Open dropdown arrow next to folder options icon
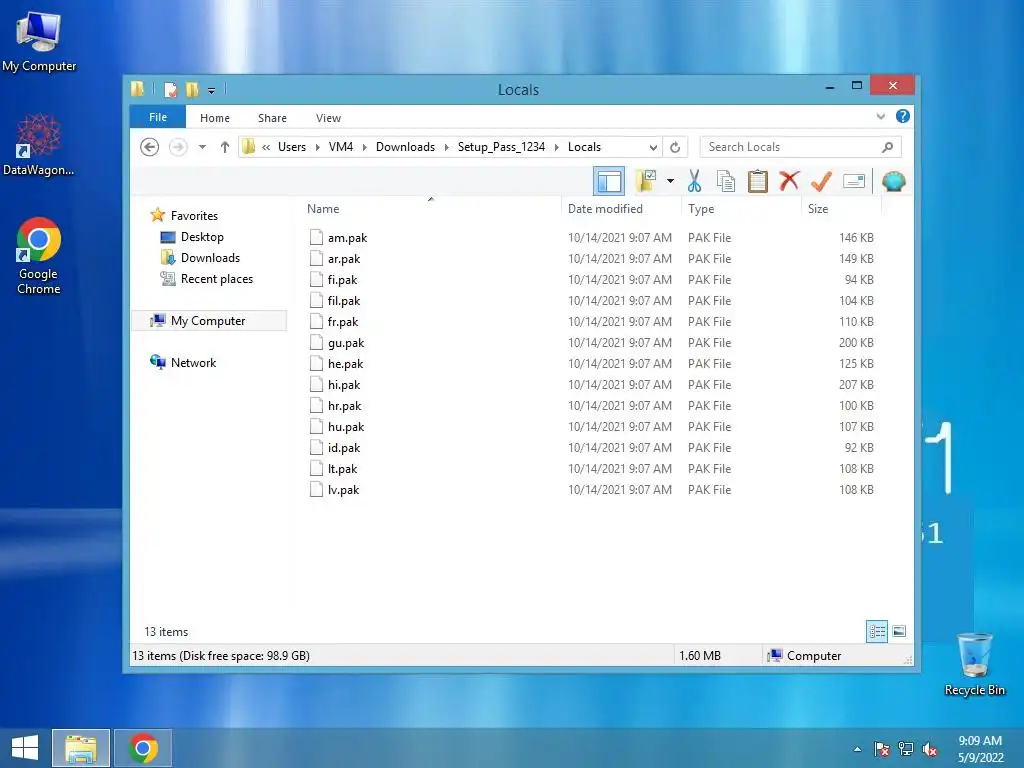 (x=671, y=181)
